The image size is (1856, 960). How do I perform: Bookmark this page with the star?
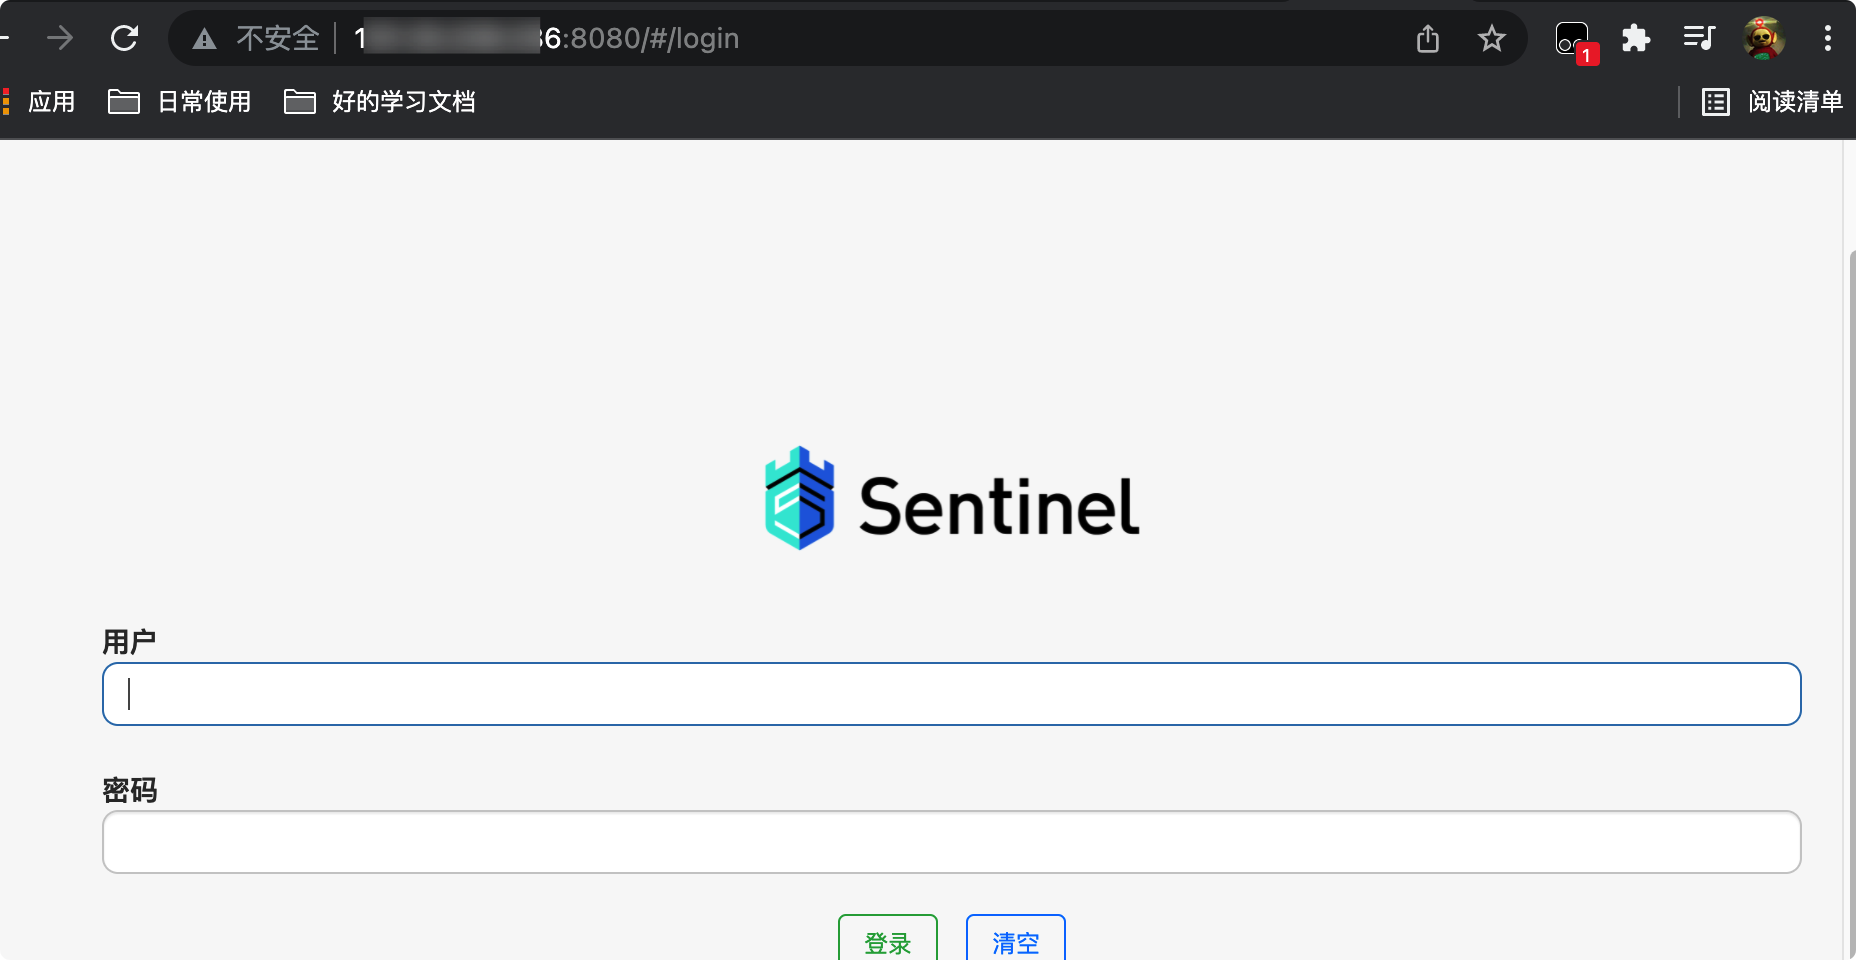click(1492, 39)
